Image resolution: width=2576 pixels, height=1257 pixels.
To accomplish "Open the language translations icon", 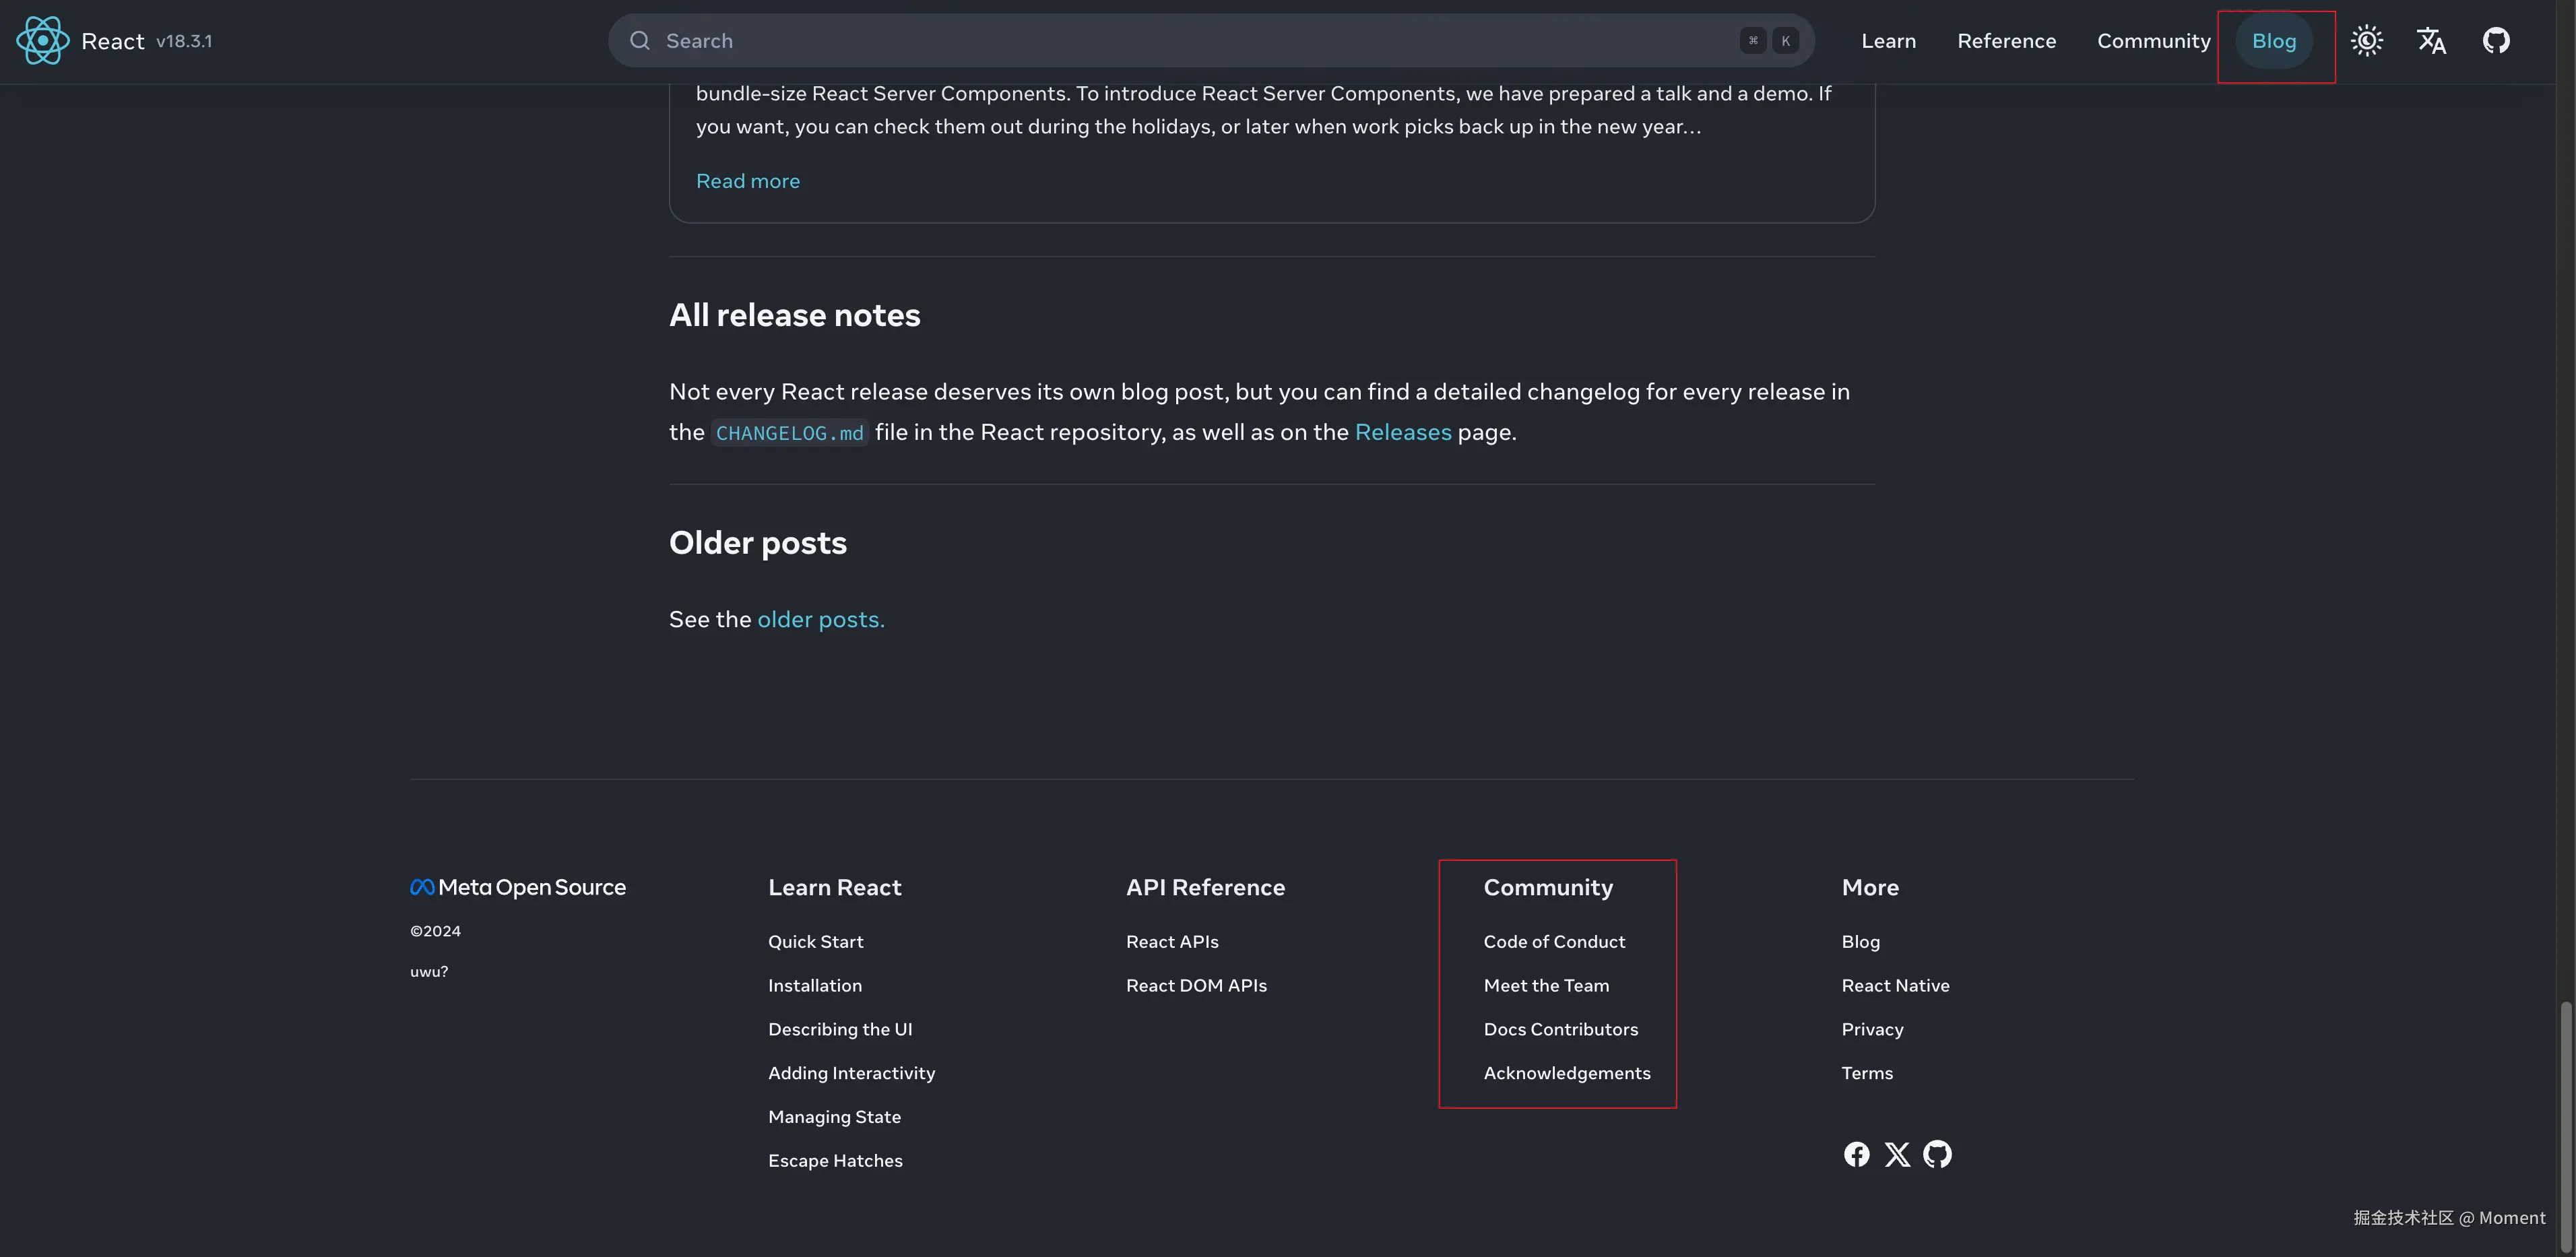I will (2431, 41).
